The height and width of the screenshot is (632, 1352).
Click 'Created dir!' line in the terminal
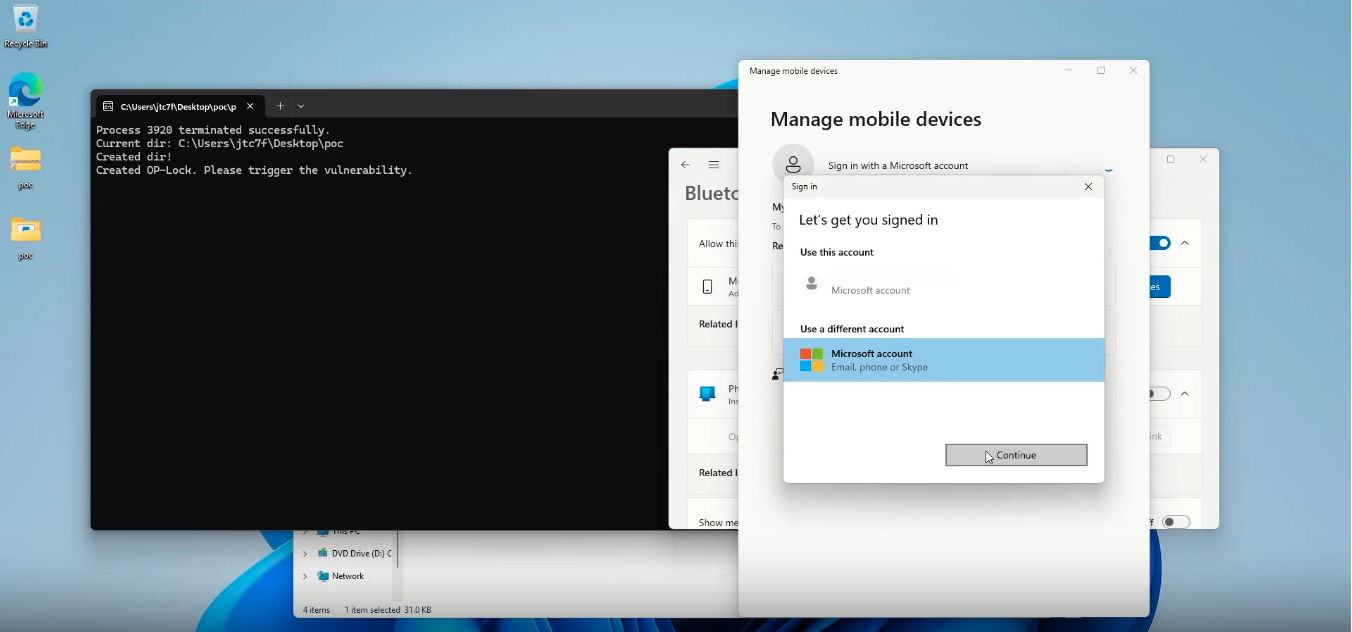pyautogui.click(x=134, y=157)
